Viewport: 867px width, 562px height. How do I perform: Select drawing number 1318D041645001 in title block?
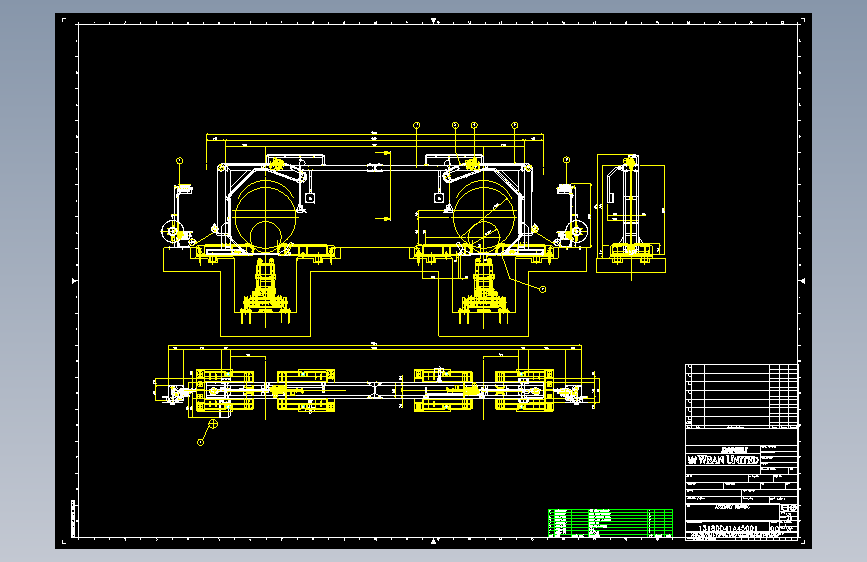tap(728, 528)
